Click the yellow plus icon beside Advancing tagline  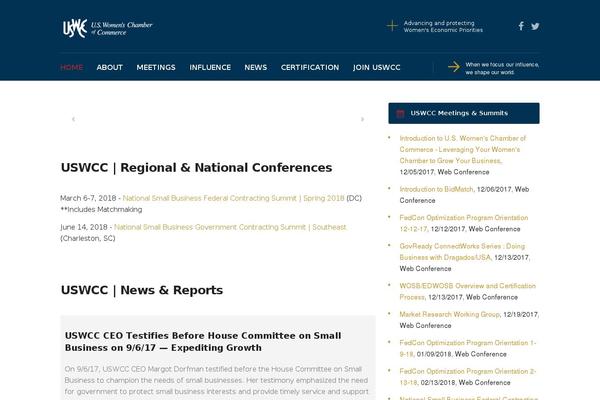[392, 26]
